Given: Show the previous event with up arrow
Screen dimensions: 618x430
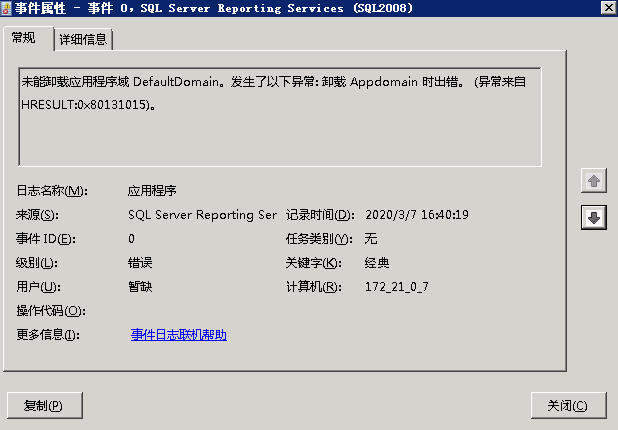Looking at the screenshot, I should (x=594, y=181).
